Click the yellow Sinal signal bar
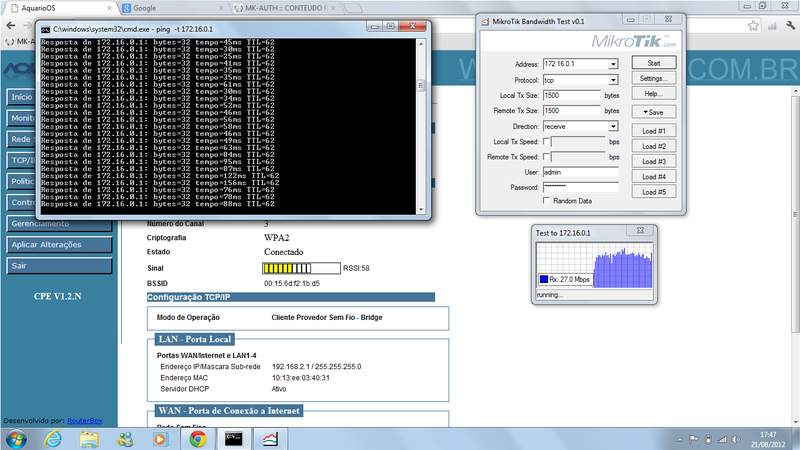 point(301,268)
